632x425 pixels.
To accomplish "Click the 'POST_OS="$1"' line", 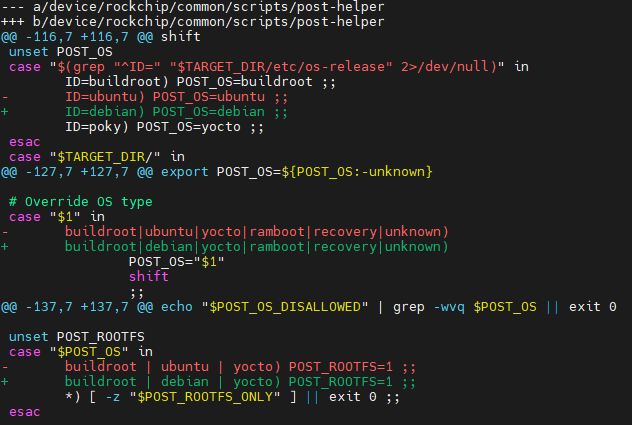I will click(177, 262).
